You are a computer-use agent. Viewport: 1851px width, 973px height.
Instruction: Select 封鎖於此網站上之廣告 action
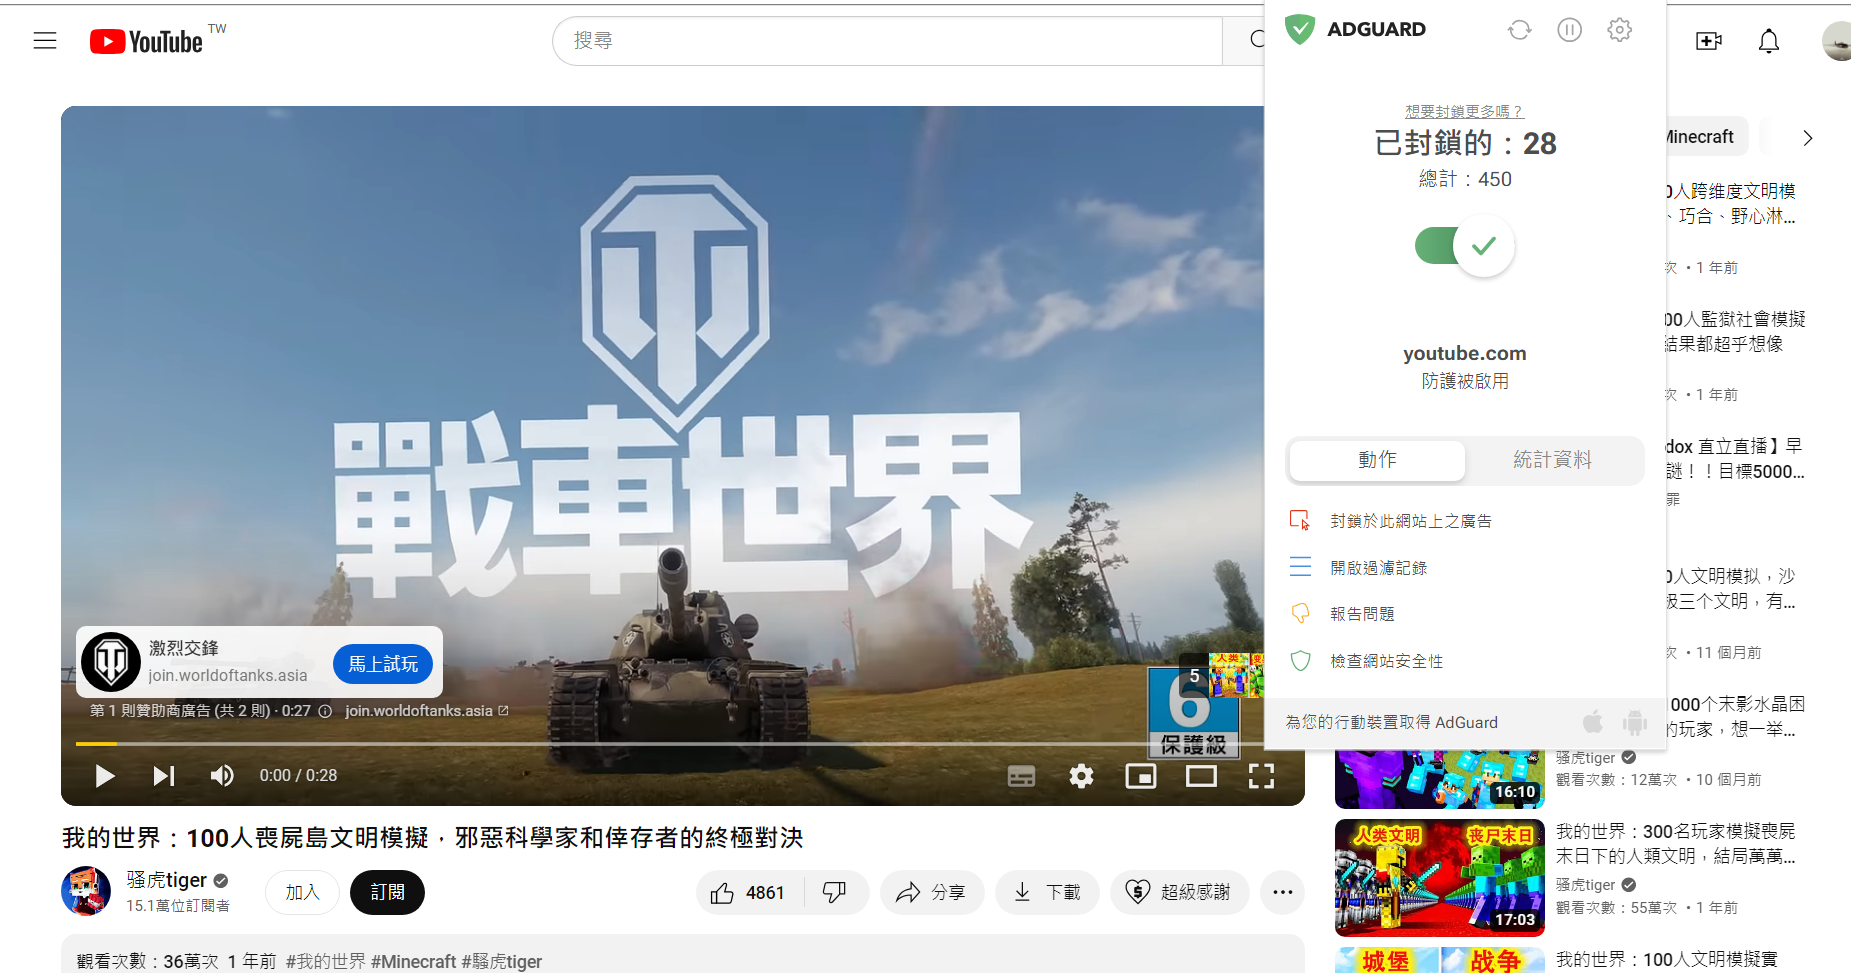click(1410, 521)
